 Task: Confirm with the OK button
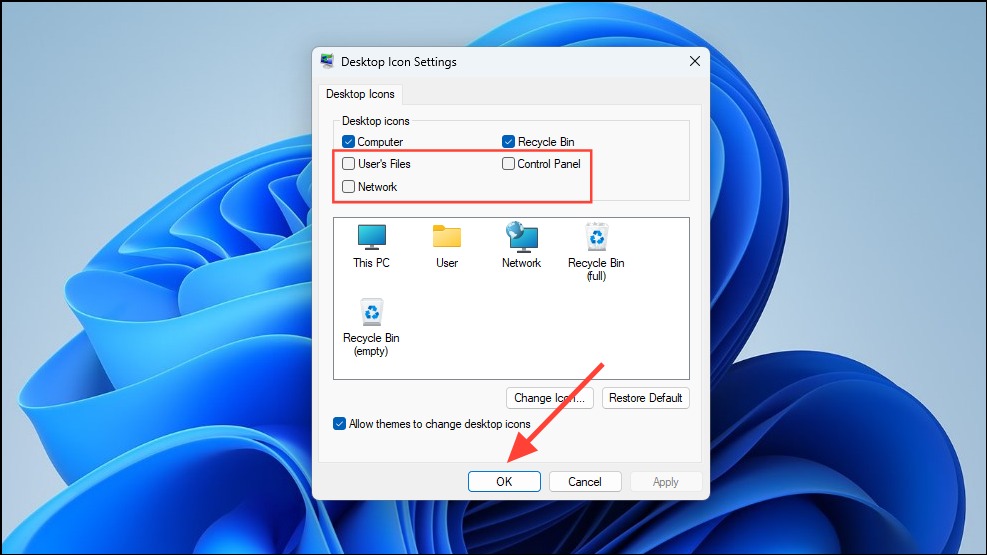pos(504,481)
